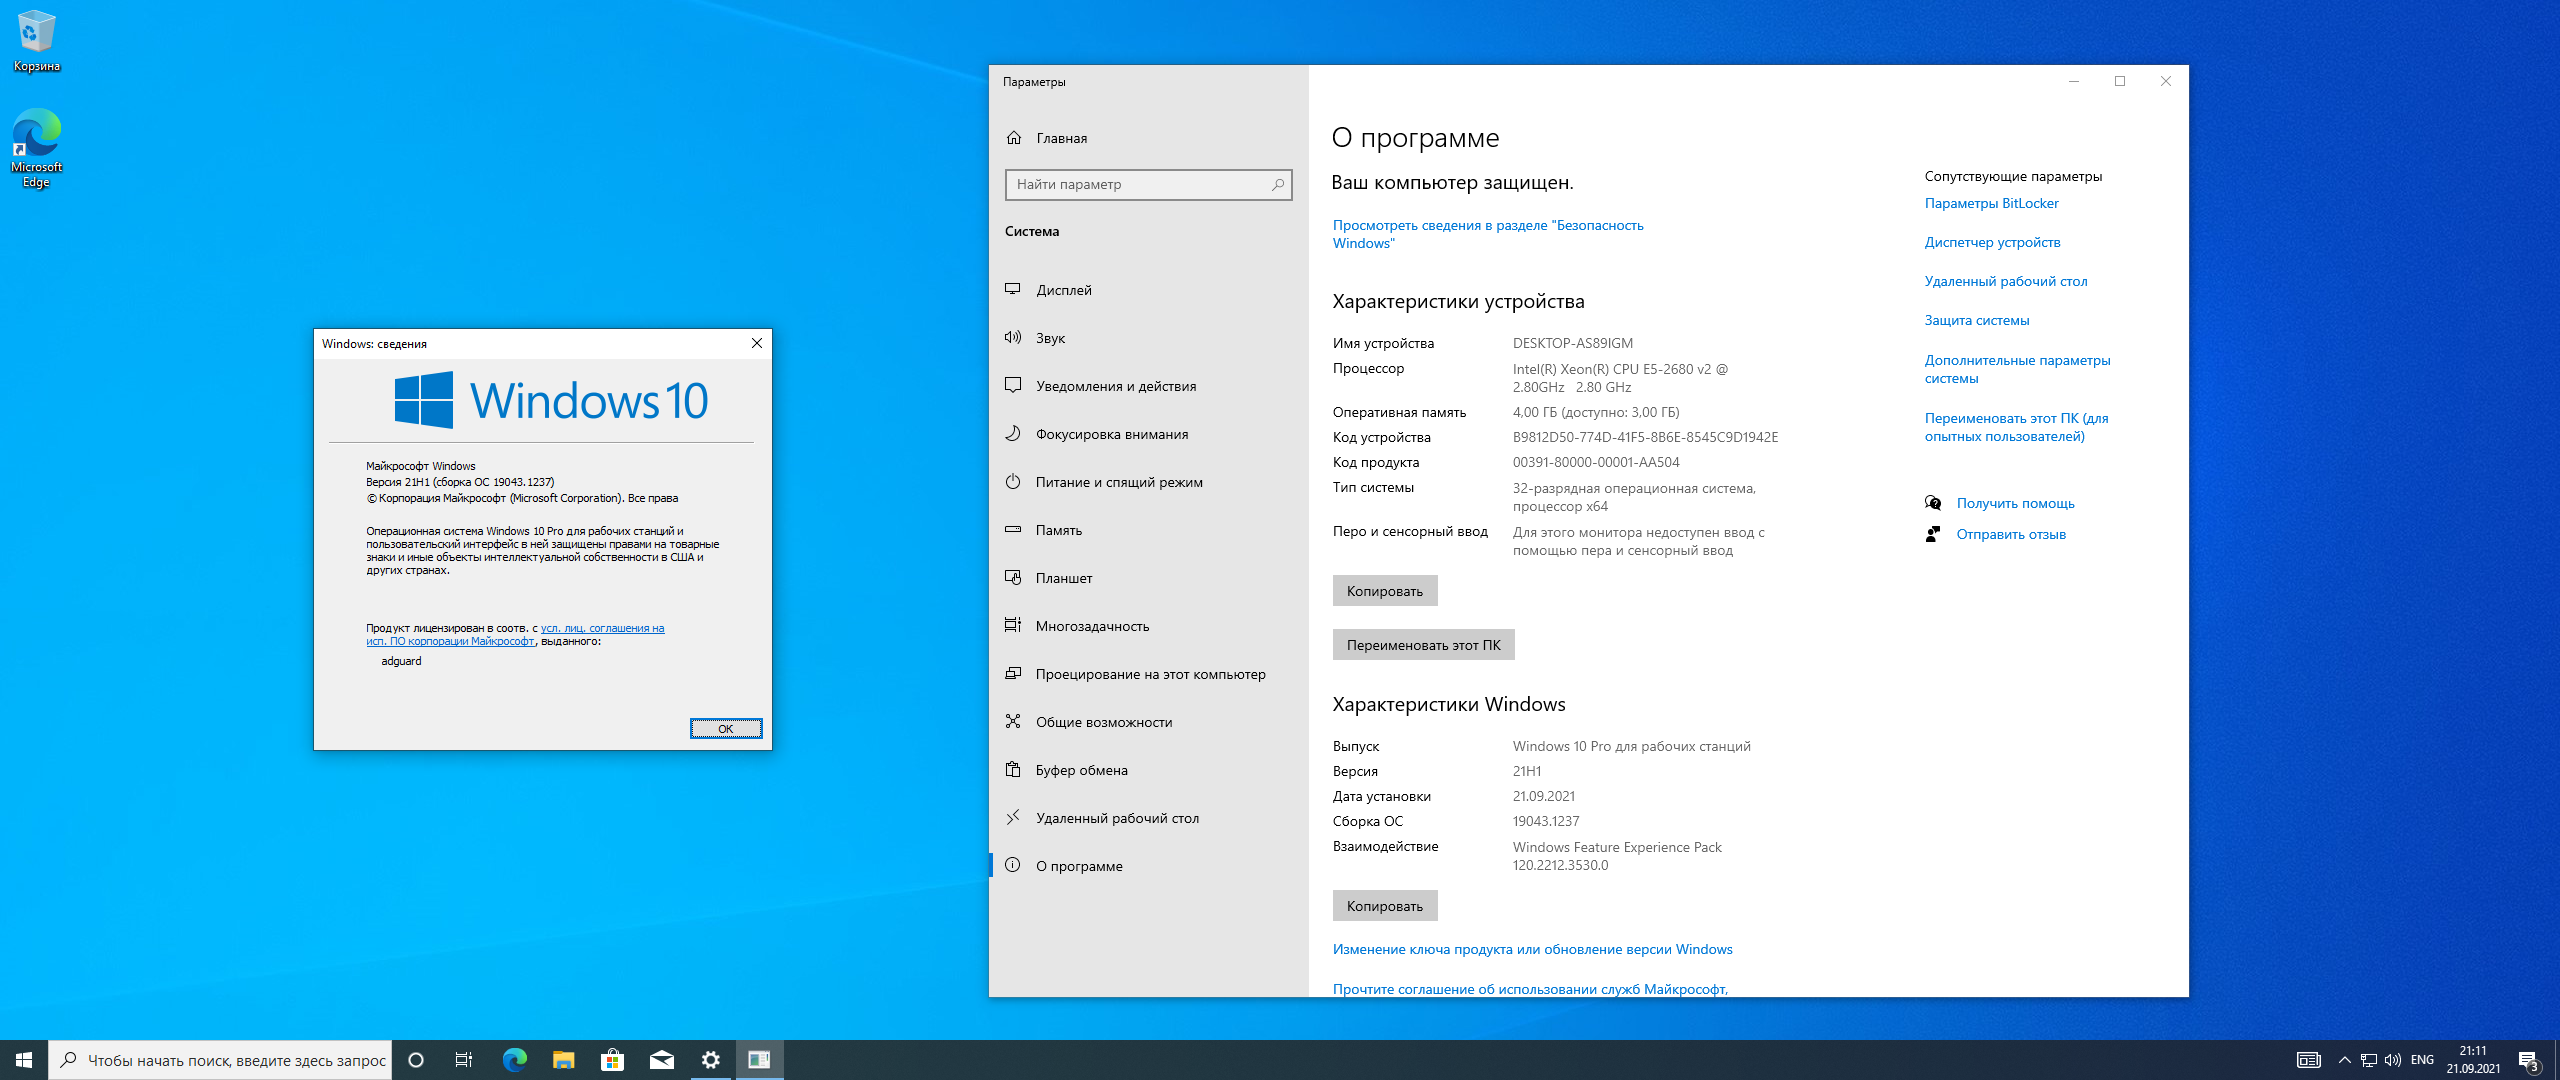Click OK in Windows сведения dialog
The width and height of the screenshot is (2560, 1080).
tap(726, 729)
